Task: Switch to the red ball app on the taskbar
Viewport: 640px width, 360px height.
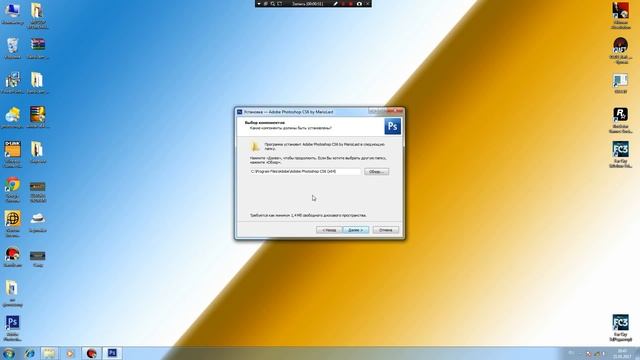Action: point(91,353)
